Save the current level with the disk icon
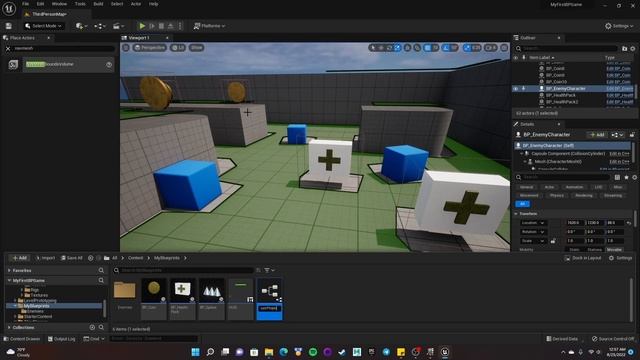This screenshot has height=360, width=640. 9,26
